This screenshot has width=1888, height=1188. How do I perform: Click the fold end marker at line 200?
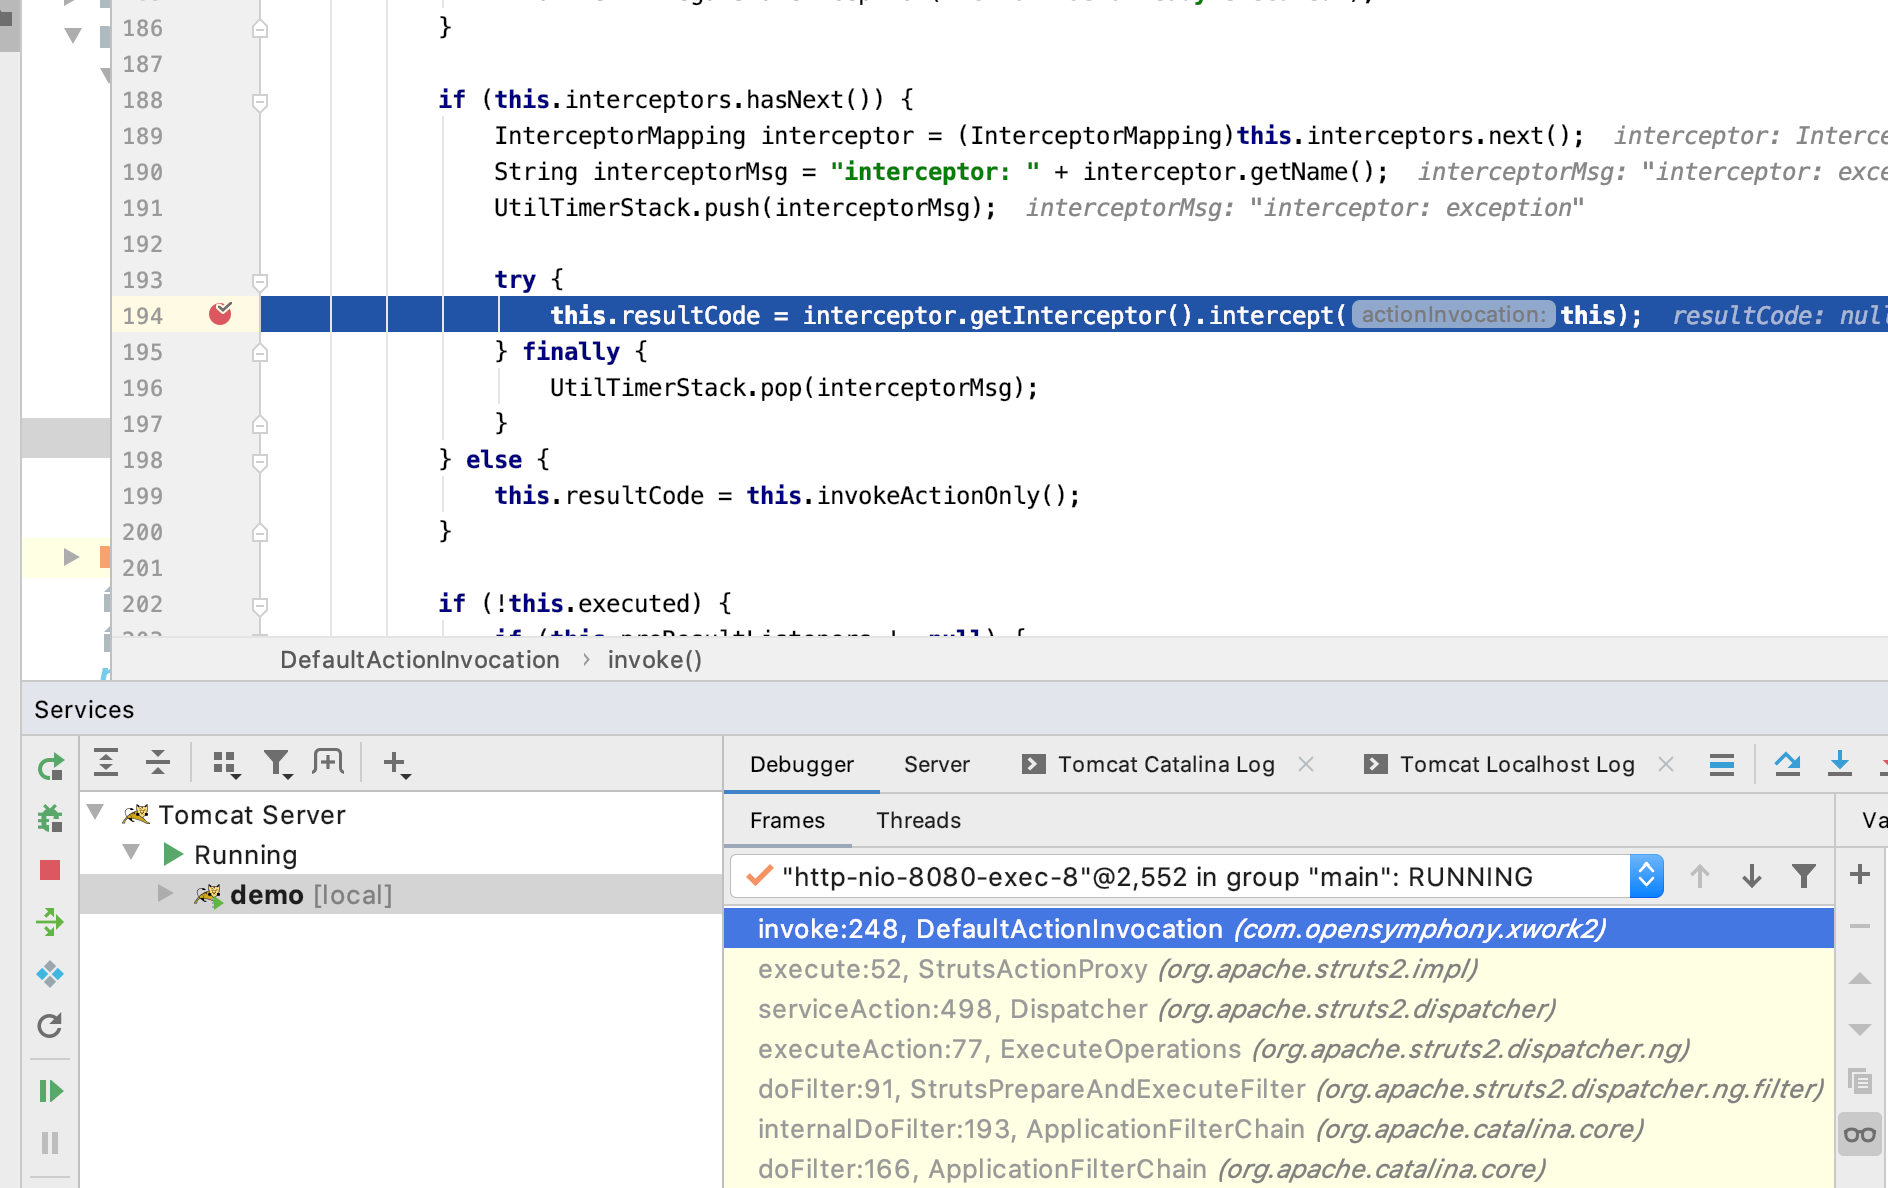click(x=260, y=533)
